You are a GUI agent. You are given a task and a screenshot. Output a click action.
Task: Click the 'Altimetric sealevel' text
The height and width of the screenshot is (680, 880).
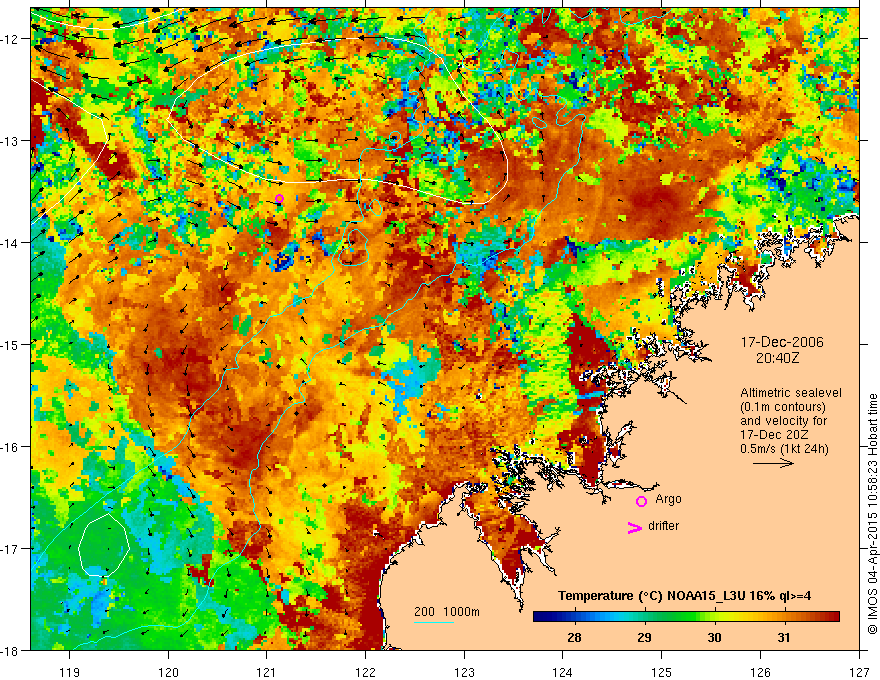[791, 393]
